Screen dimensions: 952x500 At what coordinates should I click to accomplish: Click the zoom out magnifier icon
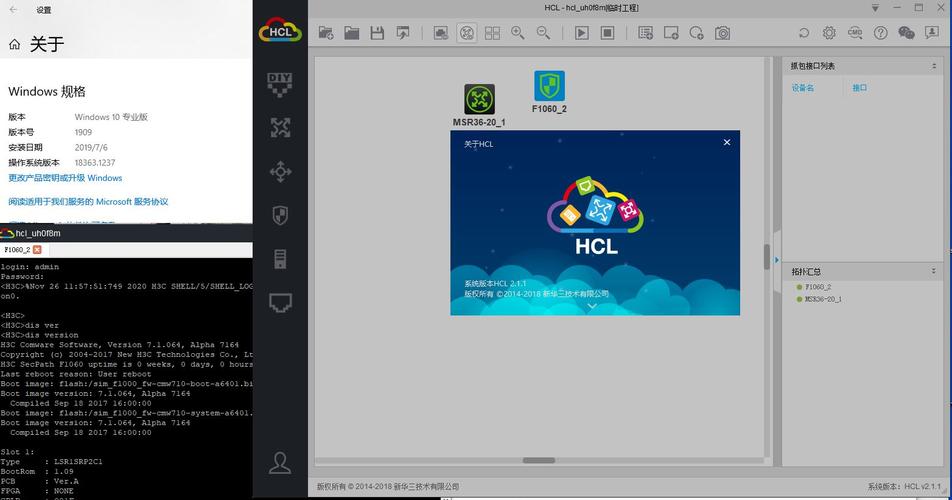(x=543, y=33)
